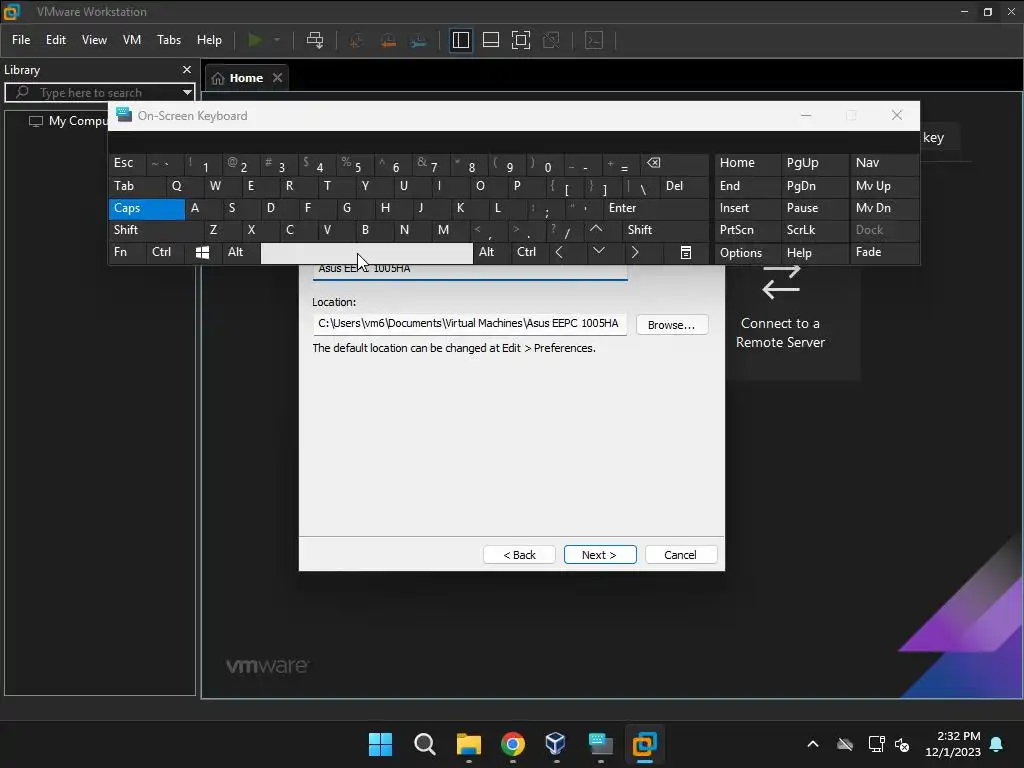
Task: Toggle the left Ctrl key on keyboard
Action: [x=165, y=252]
